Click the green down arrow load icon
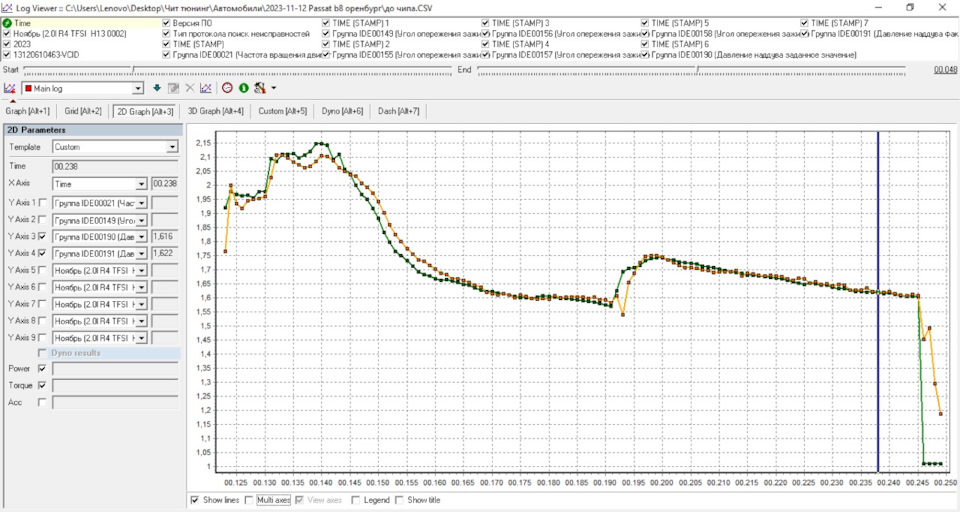The height and width of the screenshot is (512, 960). [157, 88]
